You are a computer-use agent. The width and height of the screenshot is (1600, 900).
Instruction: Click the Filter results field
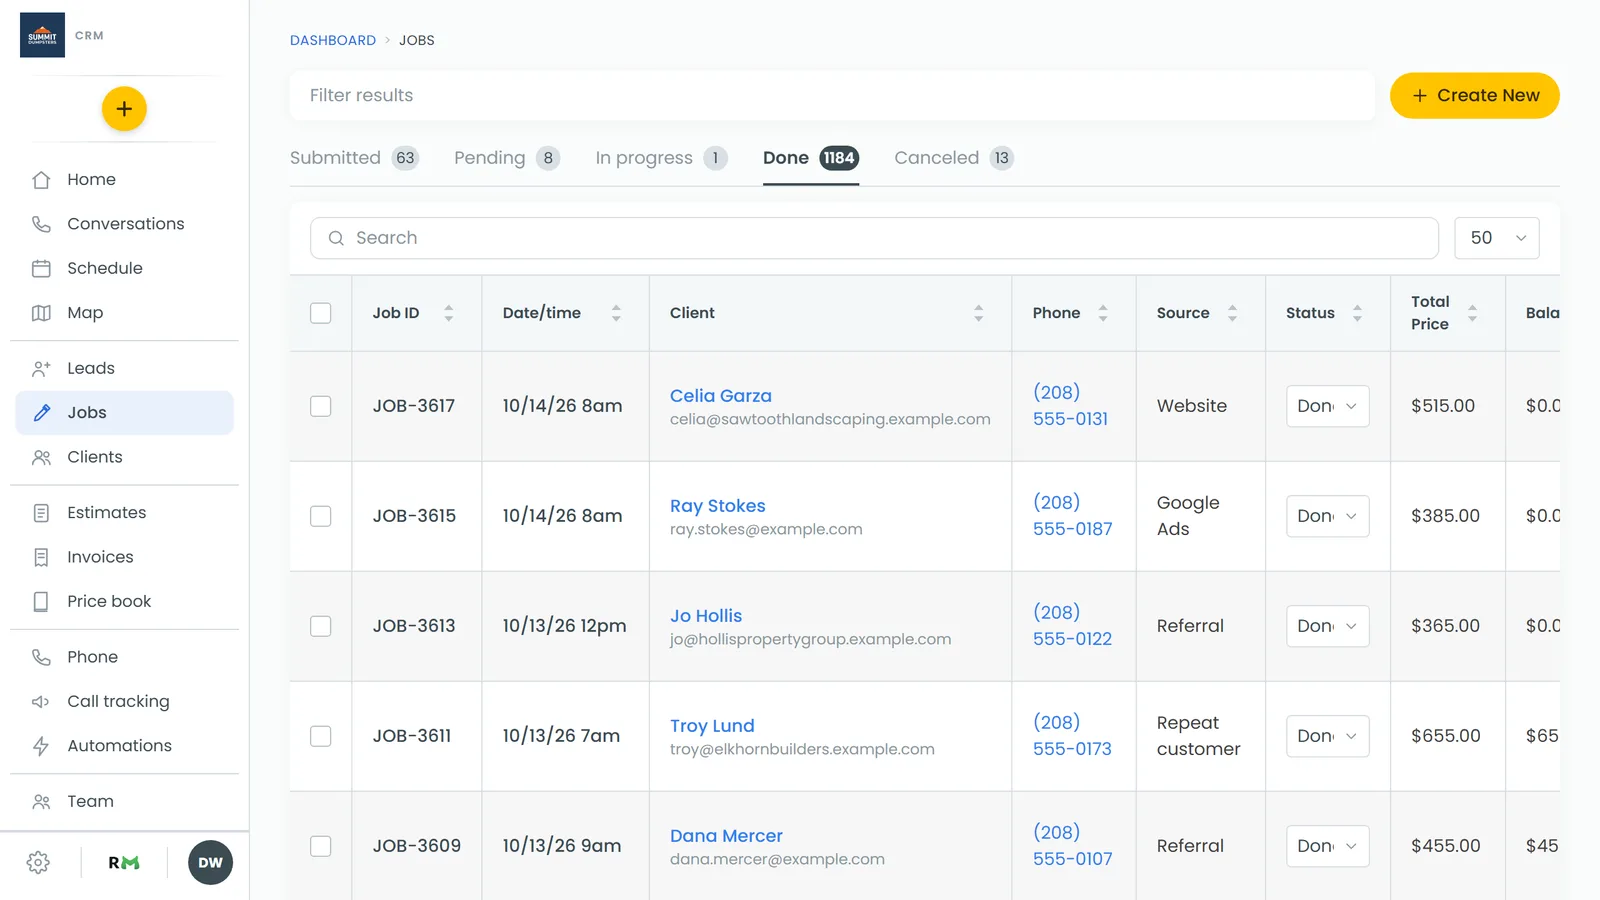832,96
